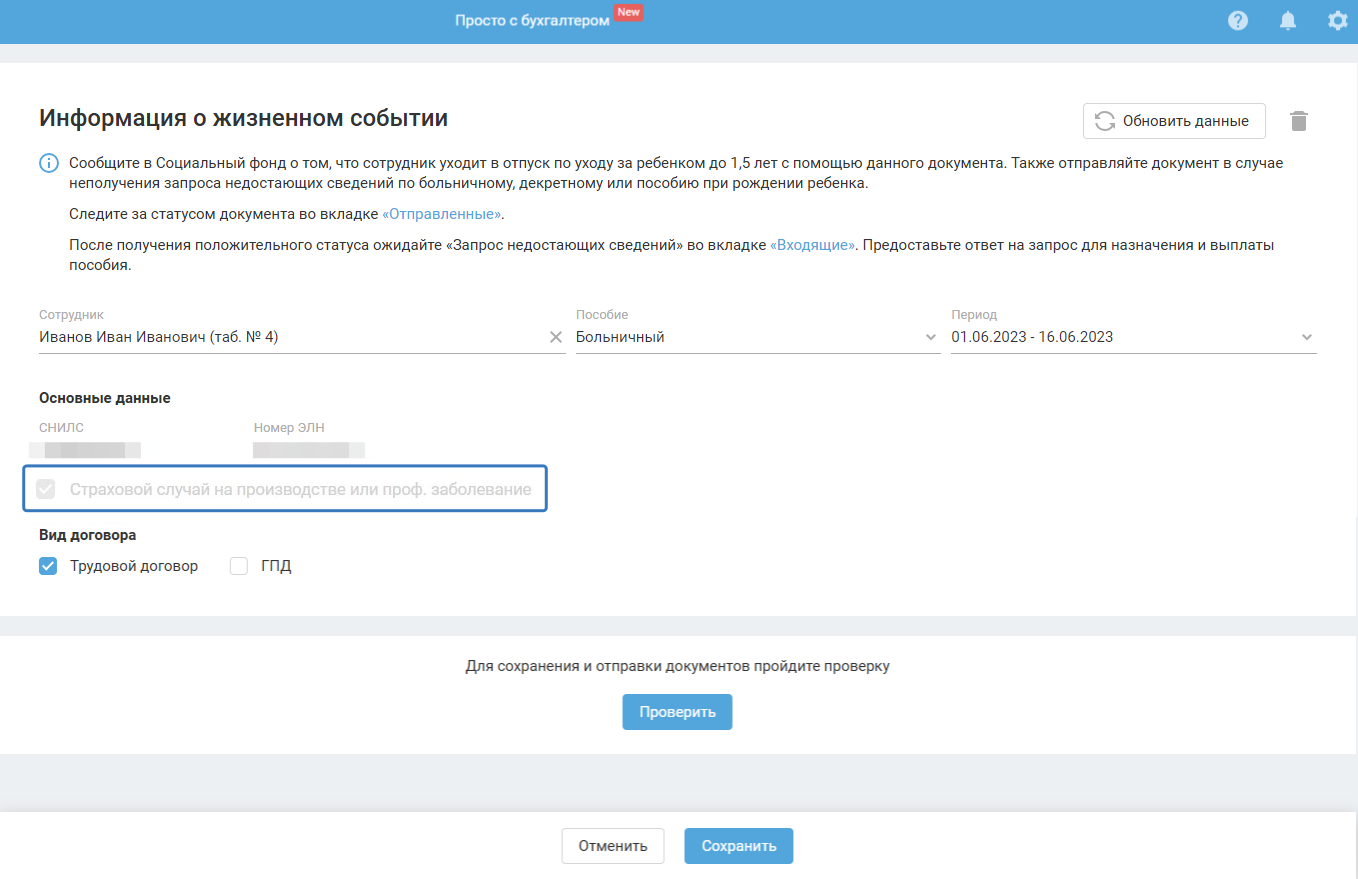
Task: Click the info circle icon beside the notice
Action: tap(48, 163)
